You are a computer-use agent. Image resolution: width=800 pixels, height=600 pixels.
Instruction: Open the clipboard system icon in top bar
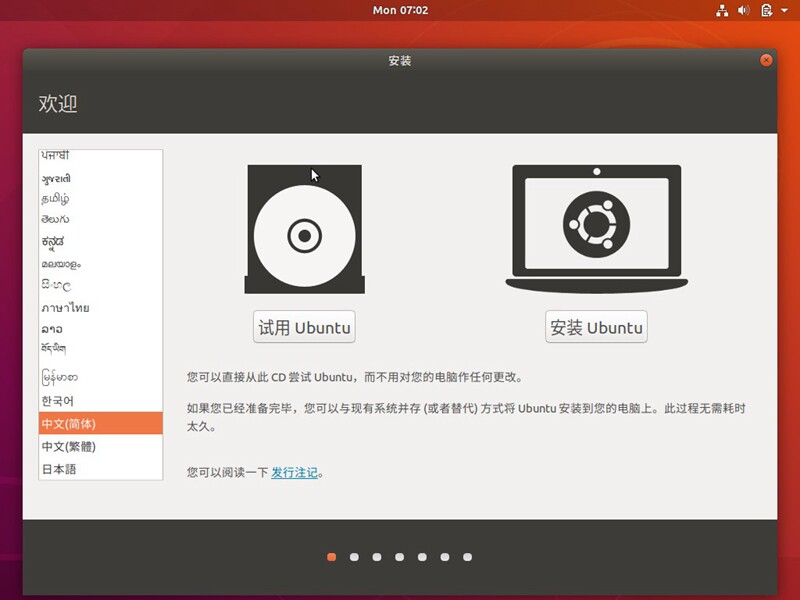pyautogui.click(x=766, y=11)
